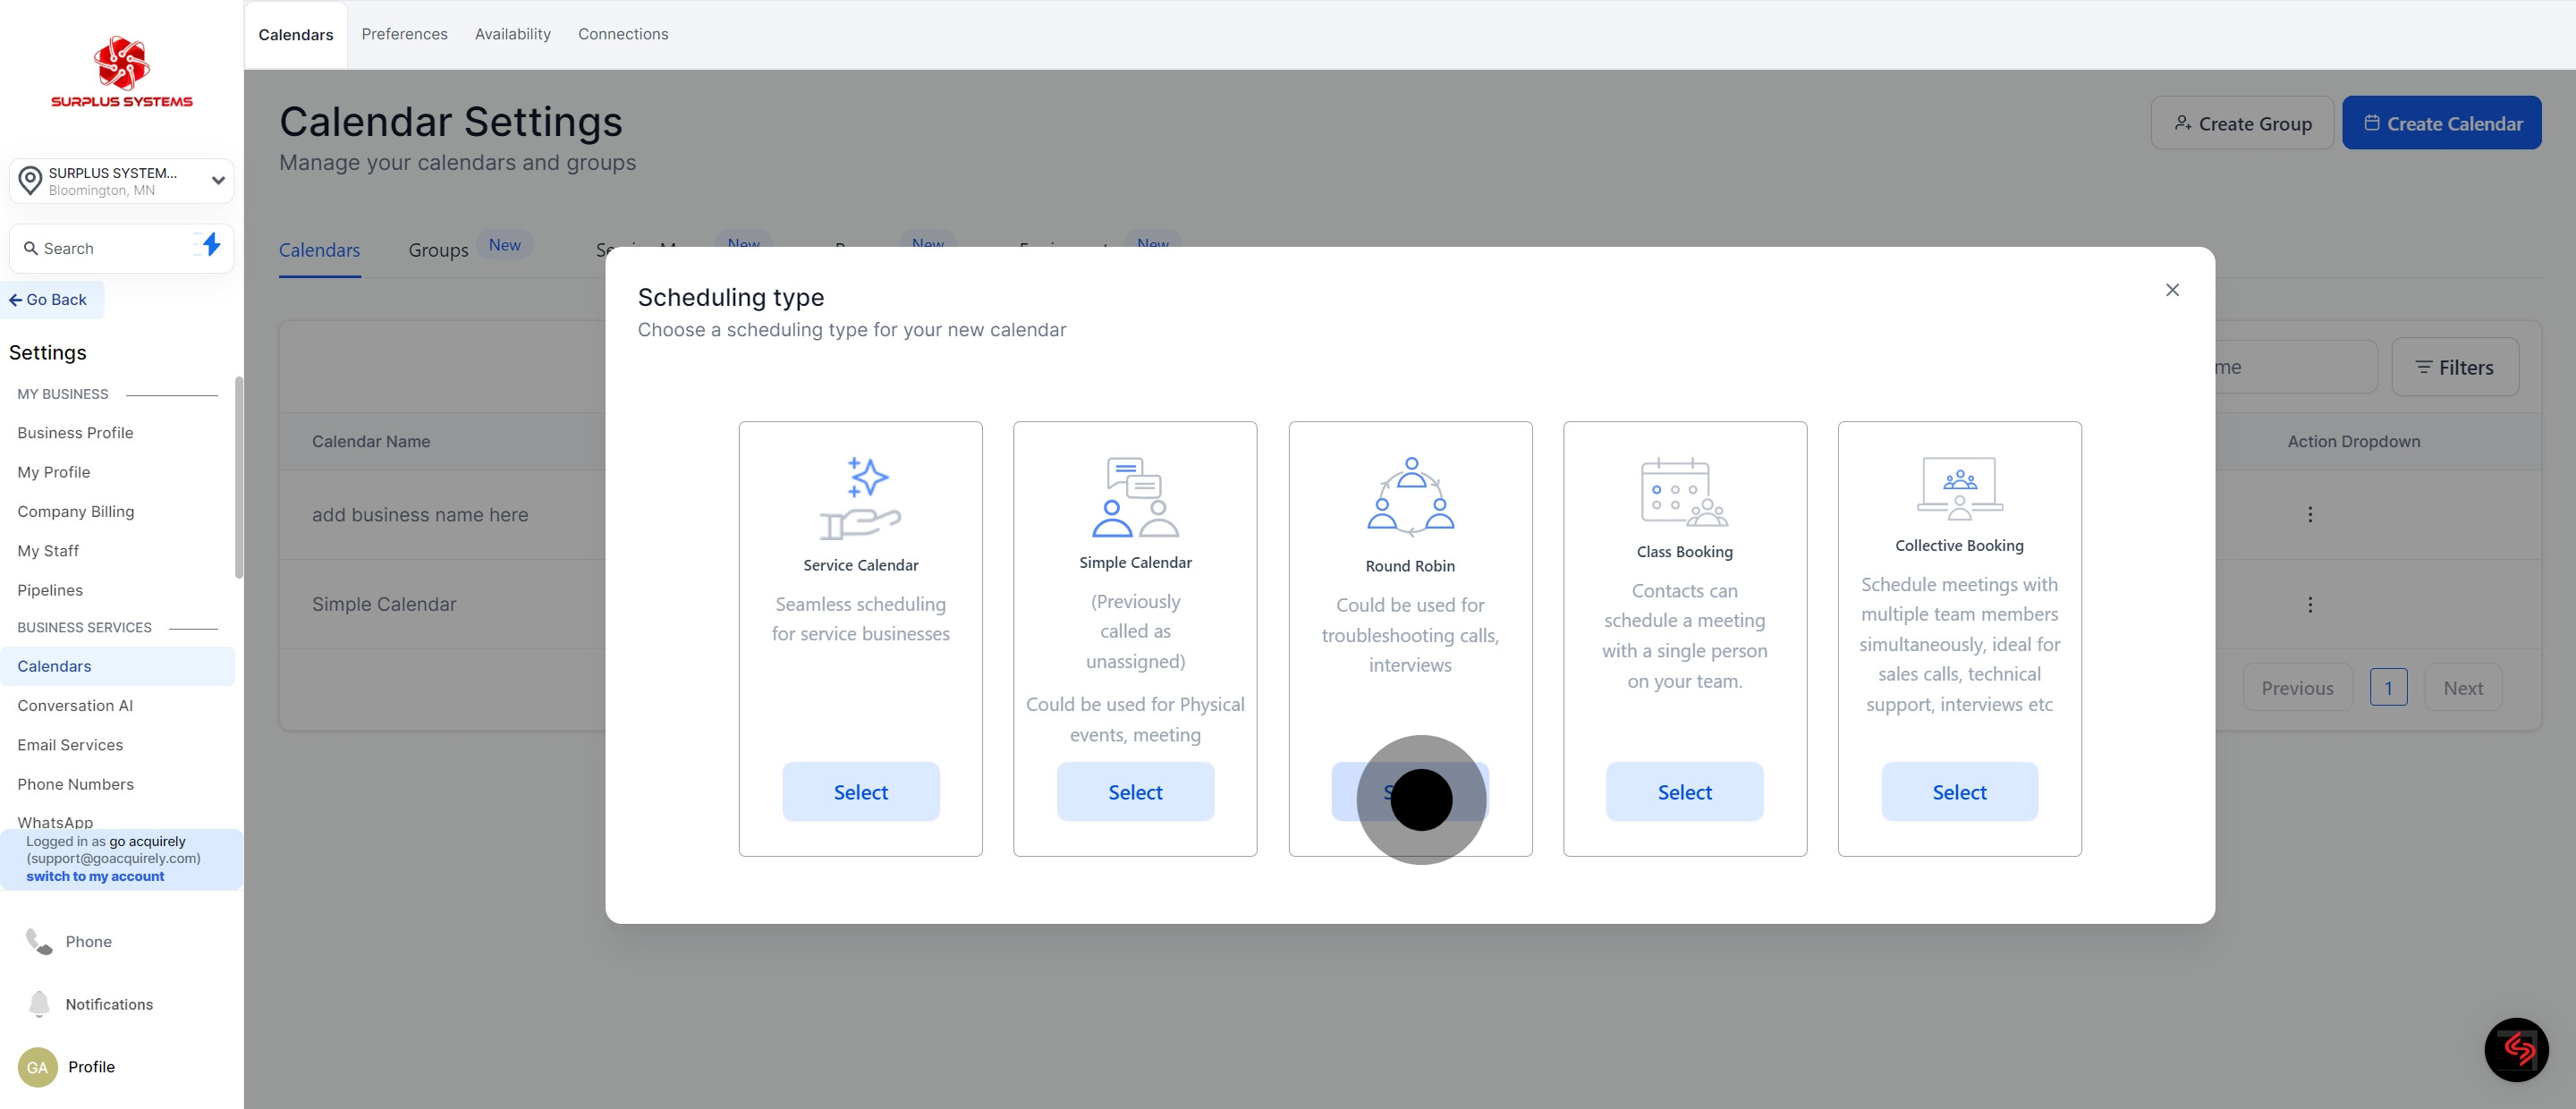Image resolution: width=2576 pixels, height=1109 pixels.
Task: Open Conversation AI settings
Action: coord(75,705)
